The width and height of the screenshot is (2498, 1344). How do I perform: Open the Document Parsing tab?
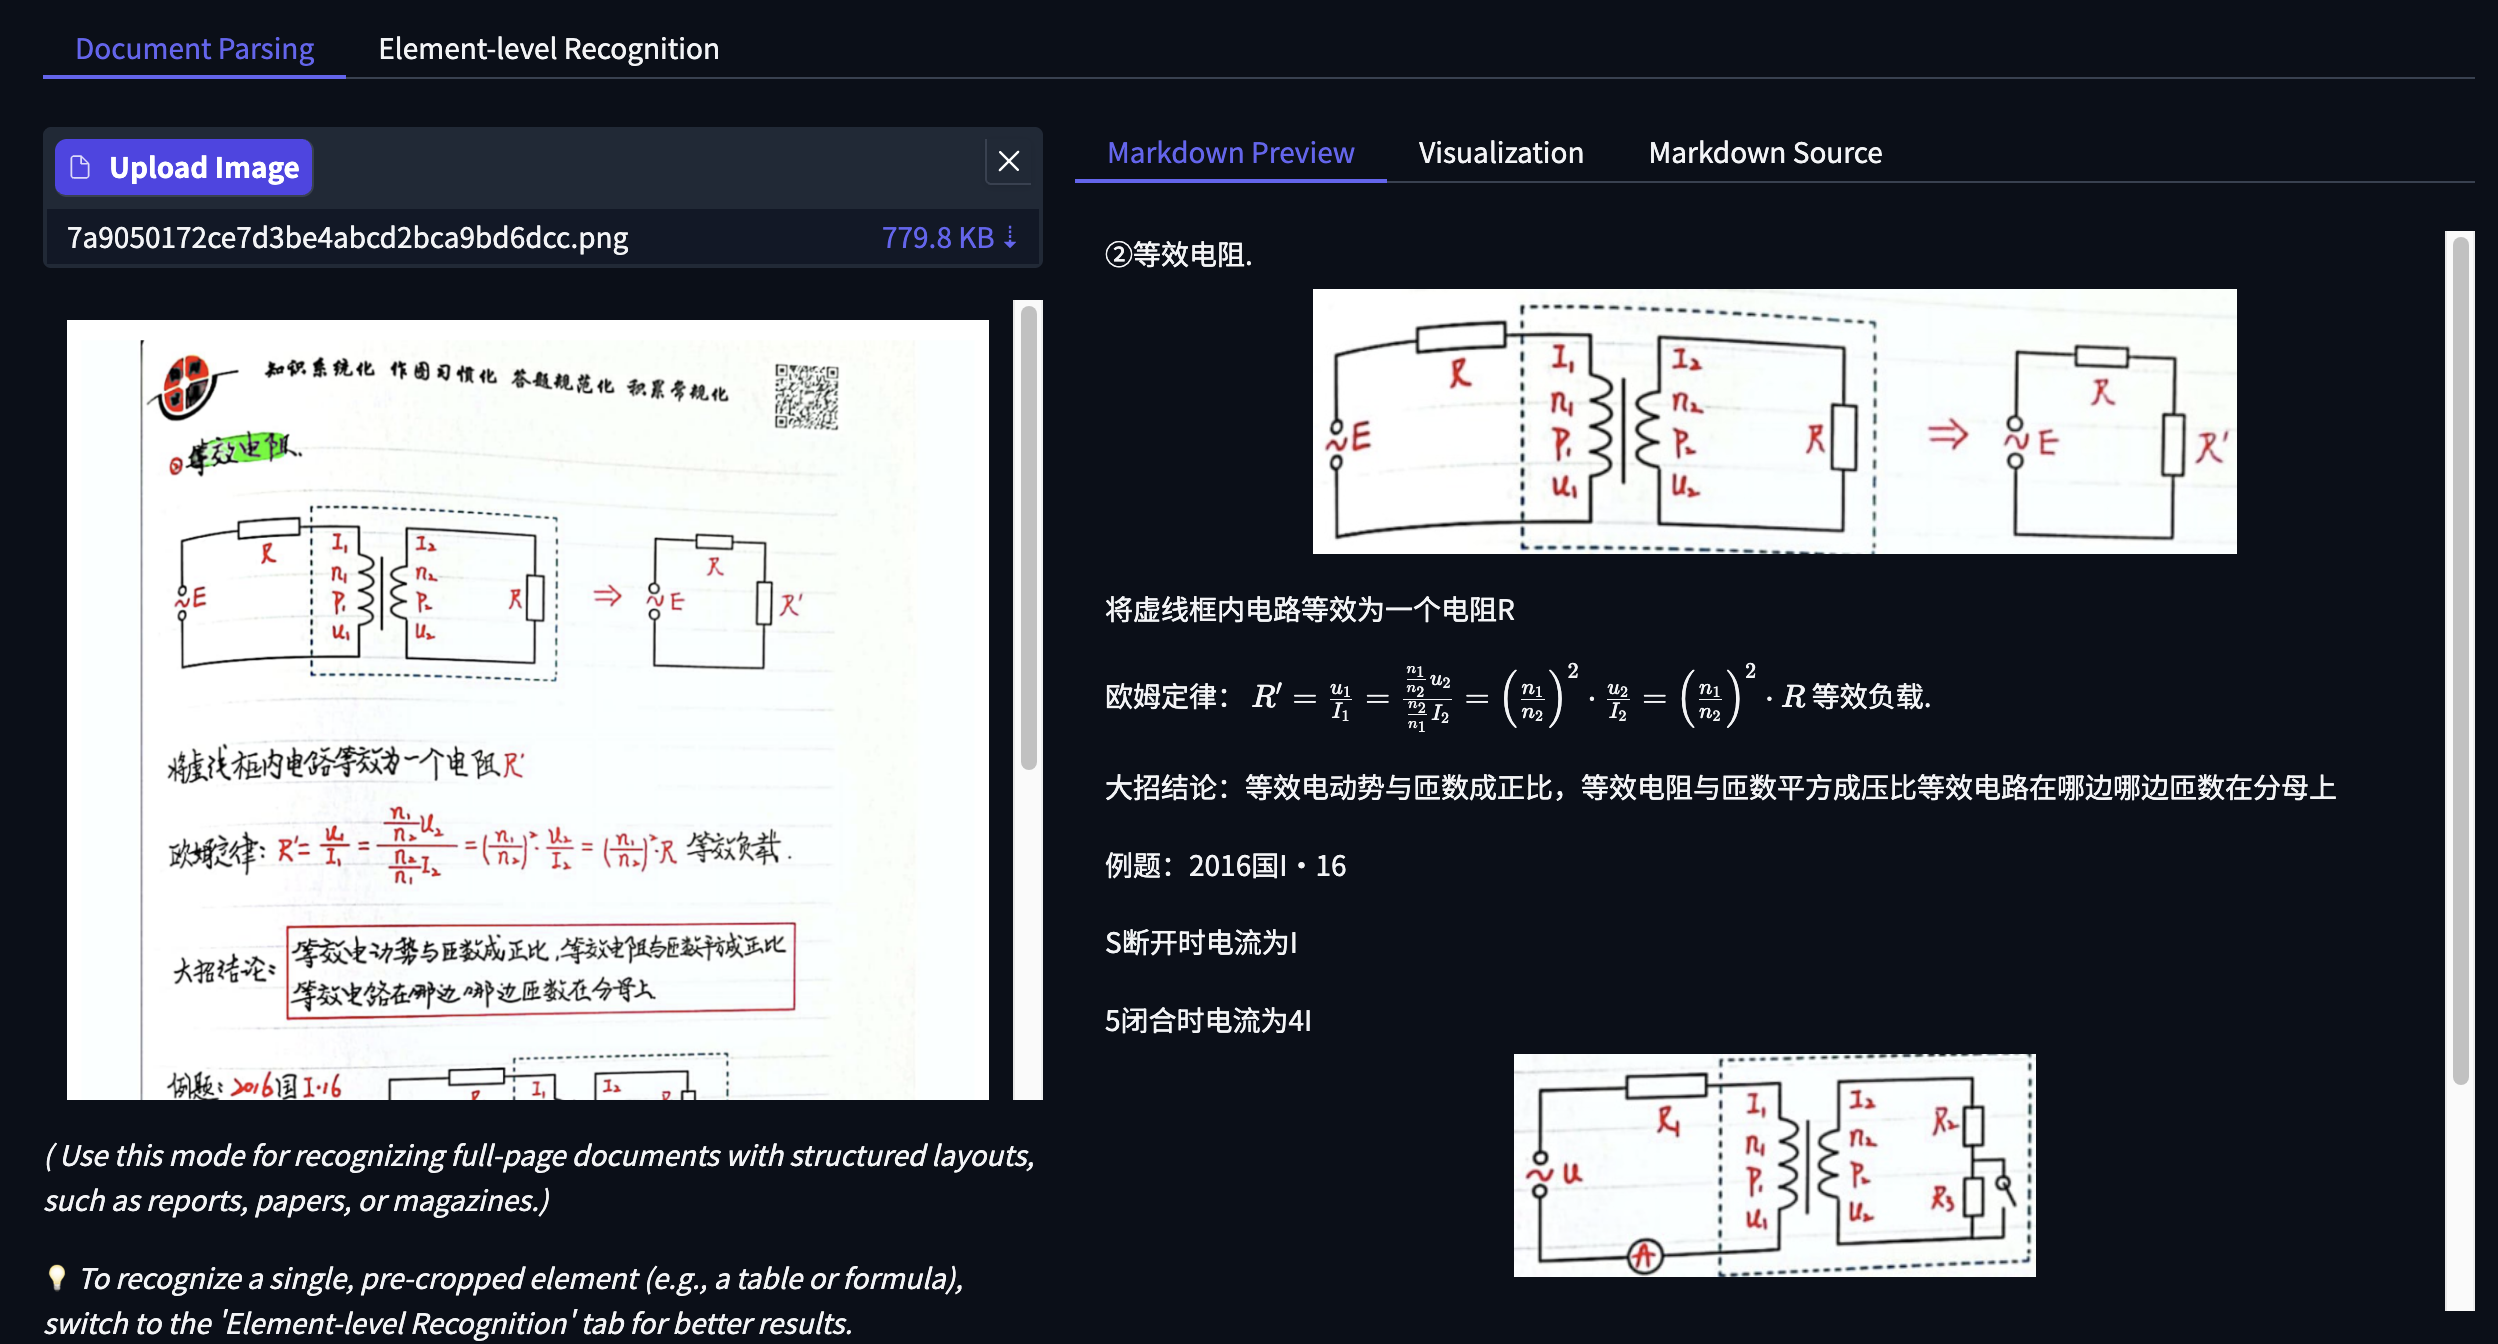194,47
